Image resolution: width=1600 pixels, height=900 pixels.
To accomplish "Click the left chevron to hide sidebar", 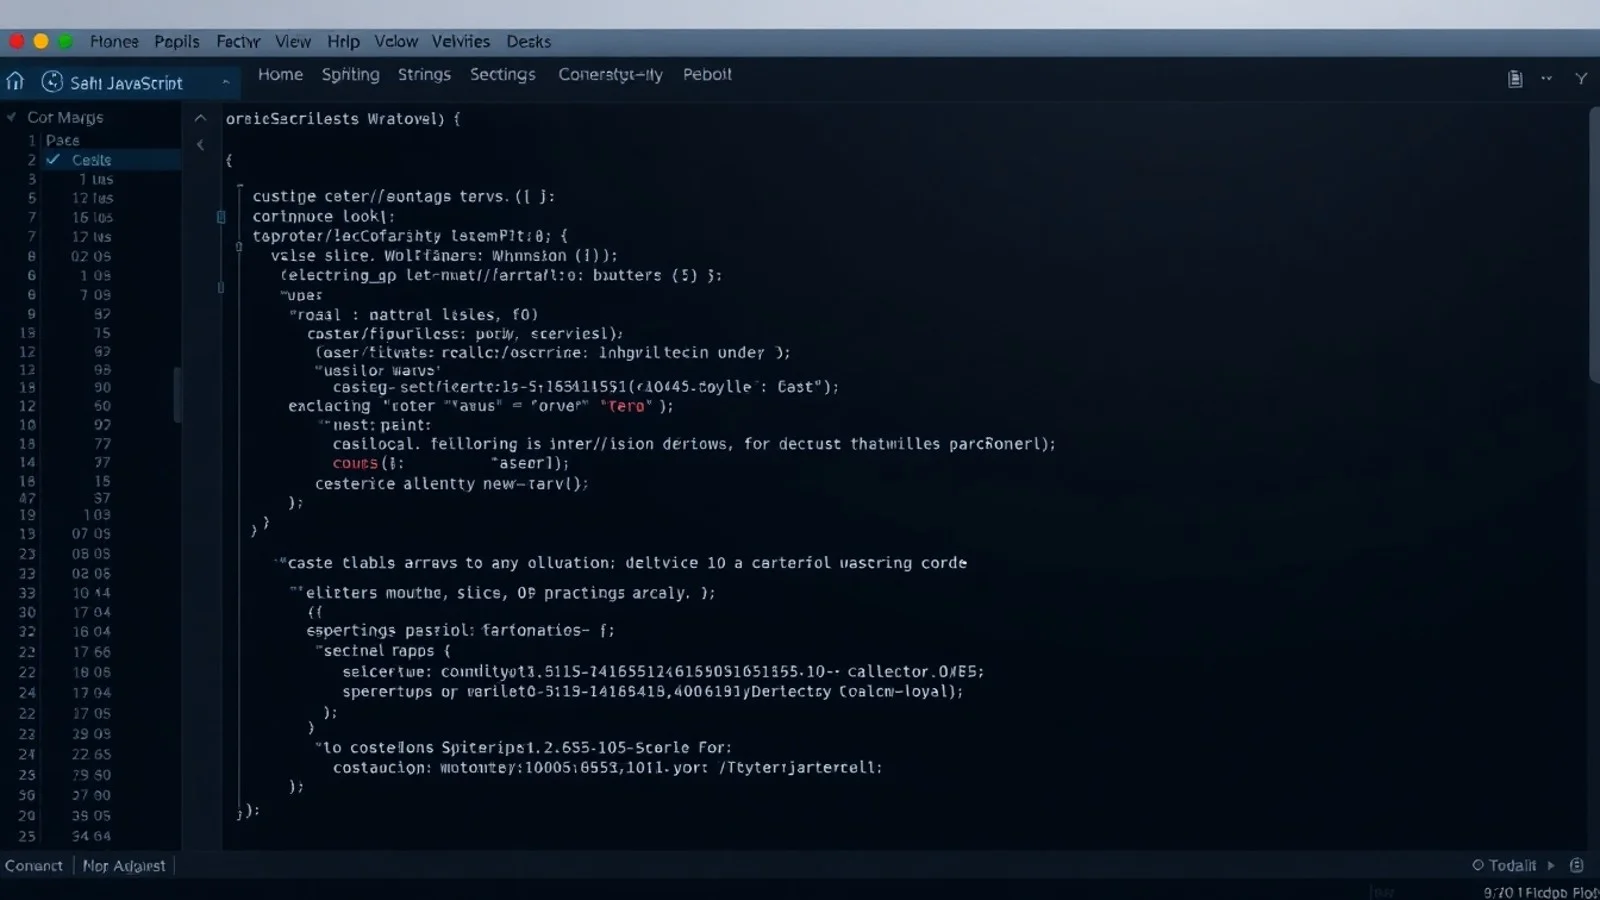I will point(200,145).
